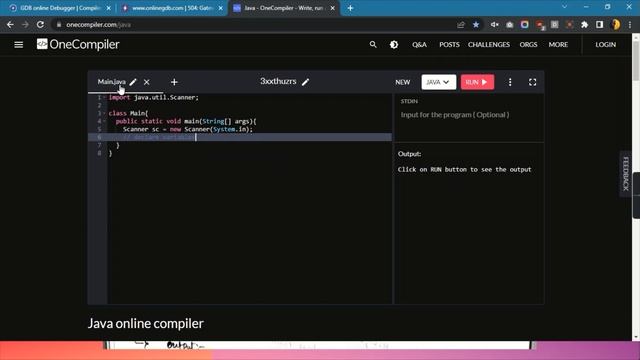This screenshot has width=640, height=360.
Task: Bookmark this page with the star icon
Action: [x=476, y=24]
